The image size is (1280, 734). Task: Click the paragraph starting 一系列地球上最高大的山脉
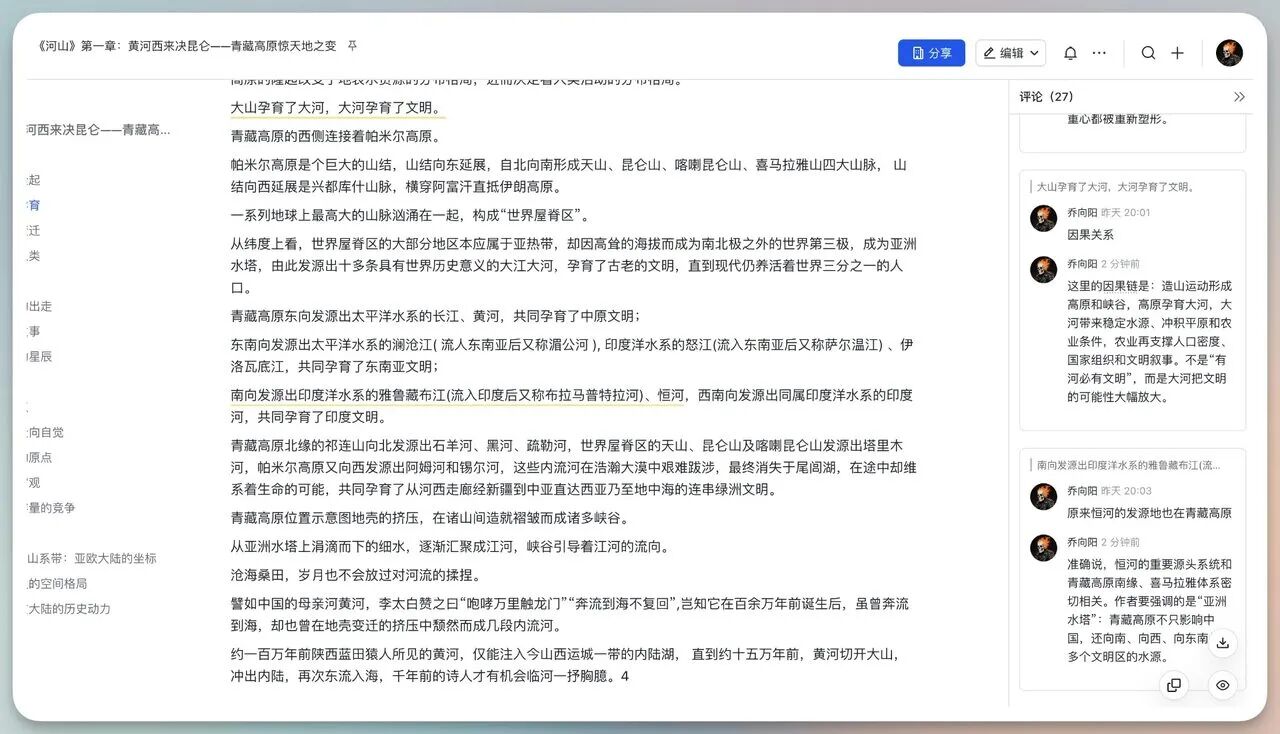(410, 215)
